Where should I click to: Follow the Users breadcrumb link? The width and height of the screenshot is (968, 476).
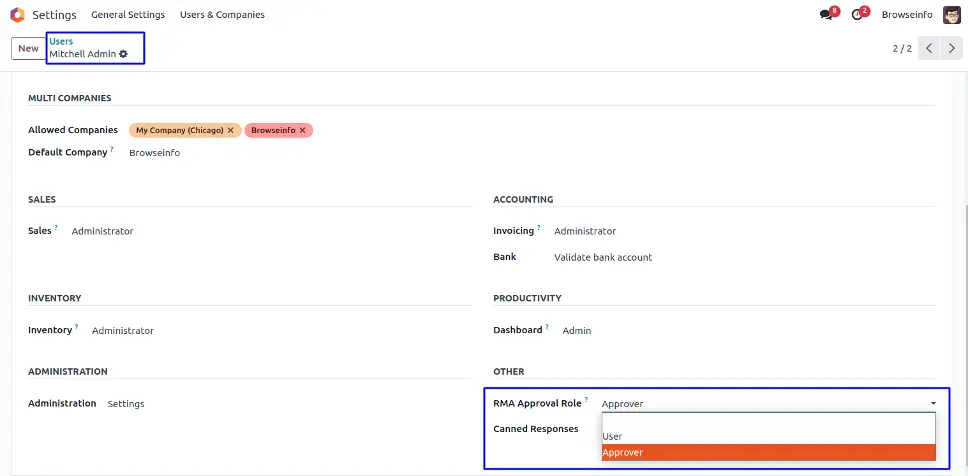coord(61,41)
